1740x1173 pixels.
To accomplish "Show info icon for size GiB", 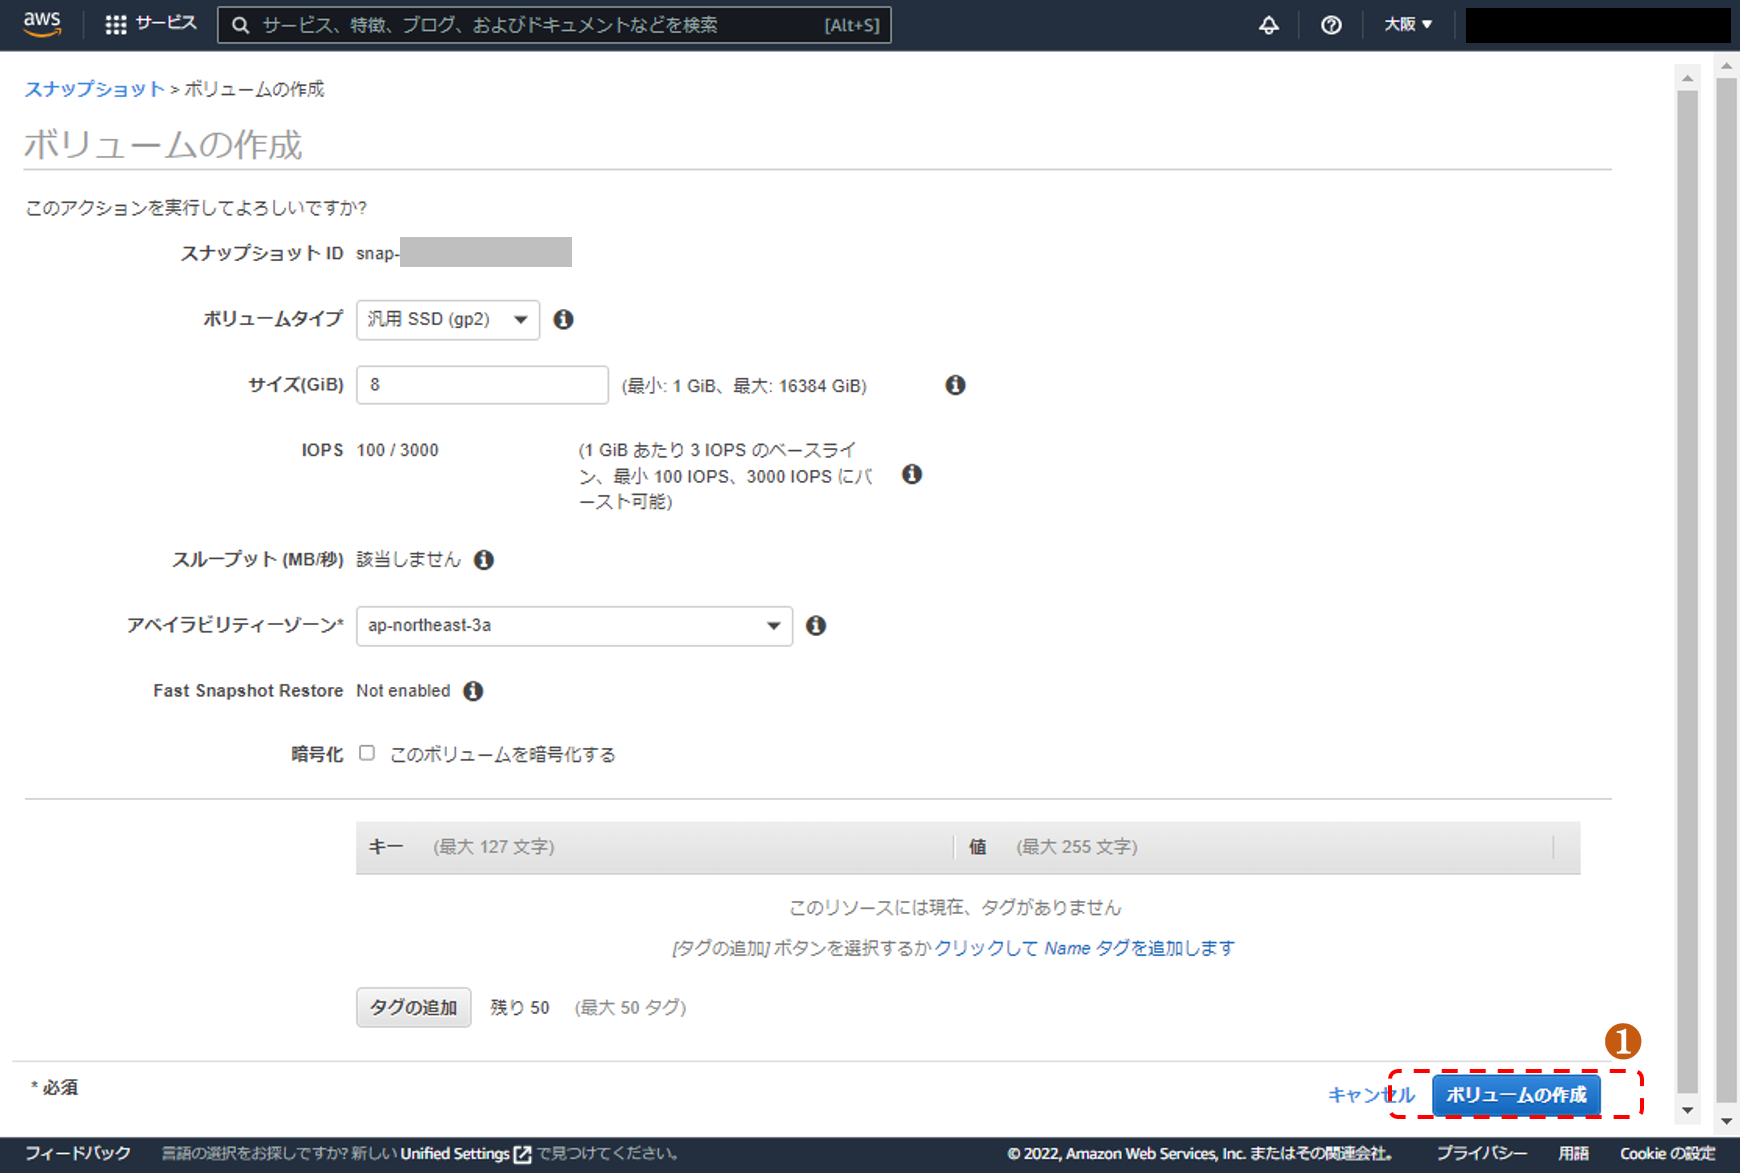I will pos(955,385).
